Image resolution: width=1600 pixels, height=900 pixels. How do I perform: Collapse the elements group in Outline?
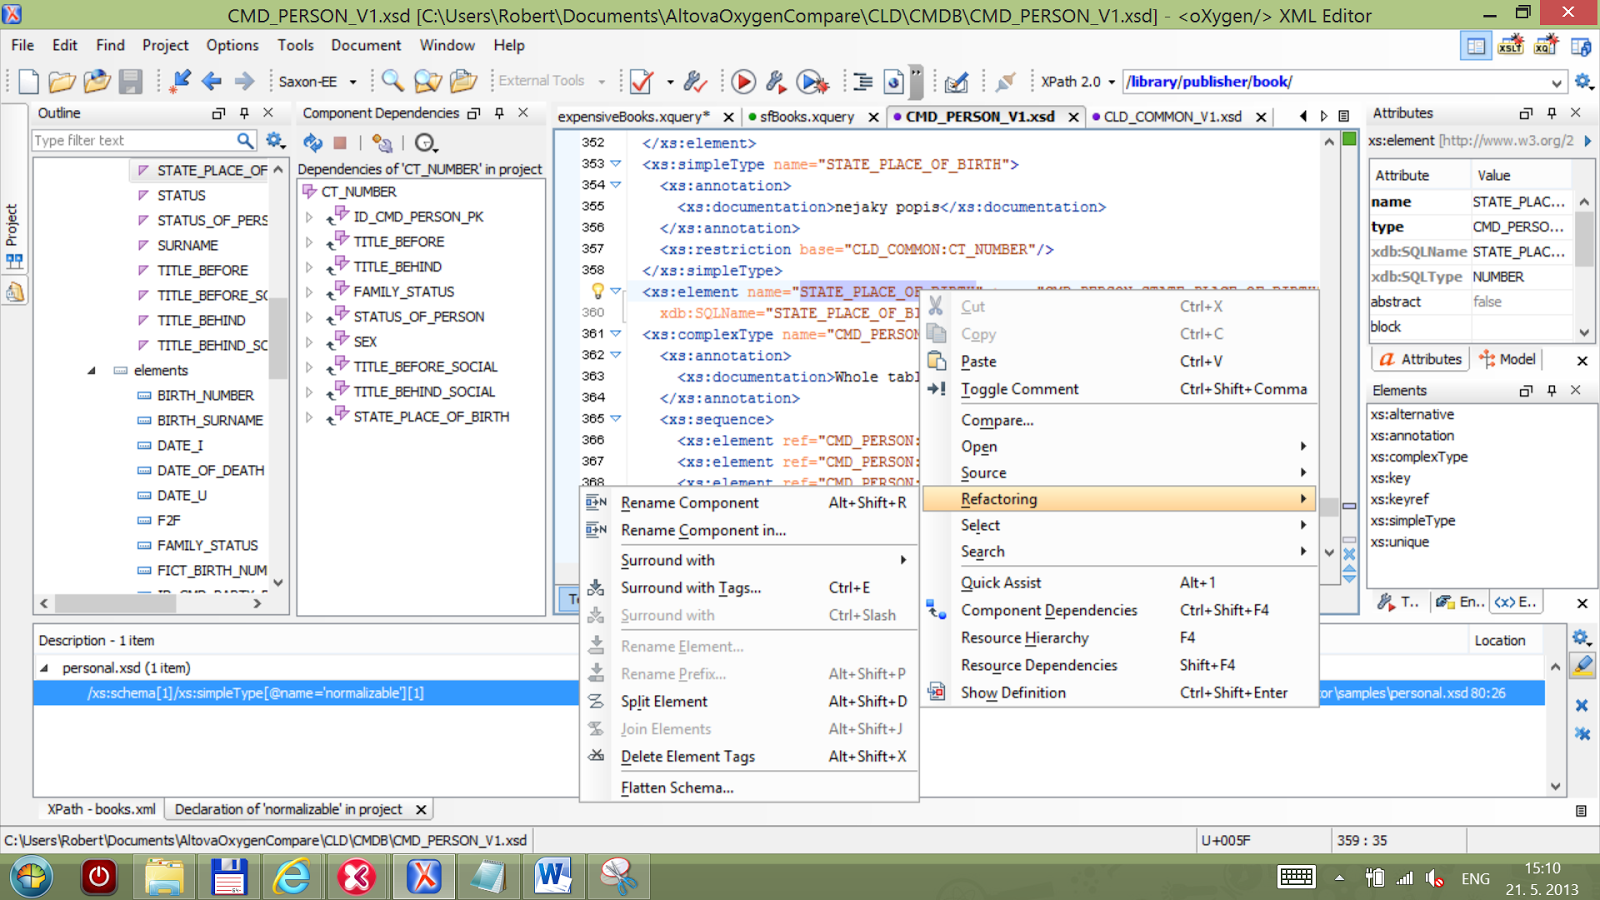(91, 370)
